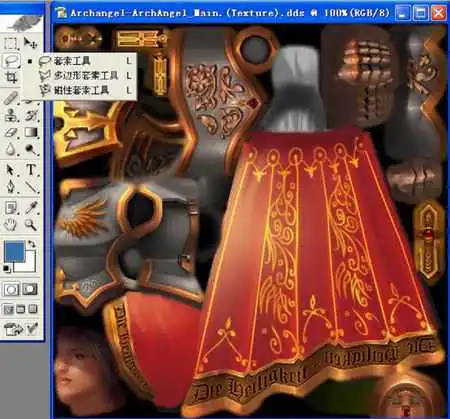
Task: Select the Lasso tool in toolbox
Action: tap(11, 61)
